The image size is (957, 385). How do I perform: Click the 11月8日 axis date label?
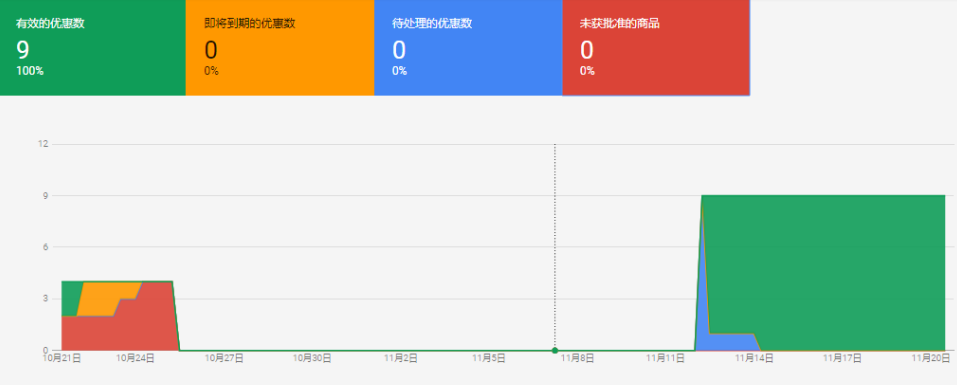pyautogui.click(x=577, y=359)
